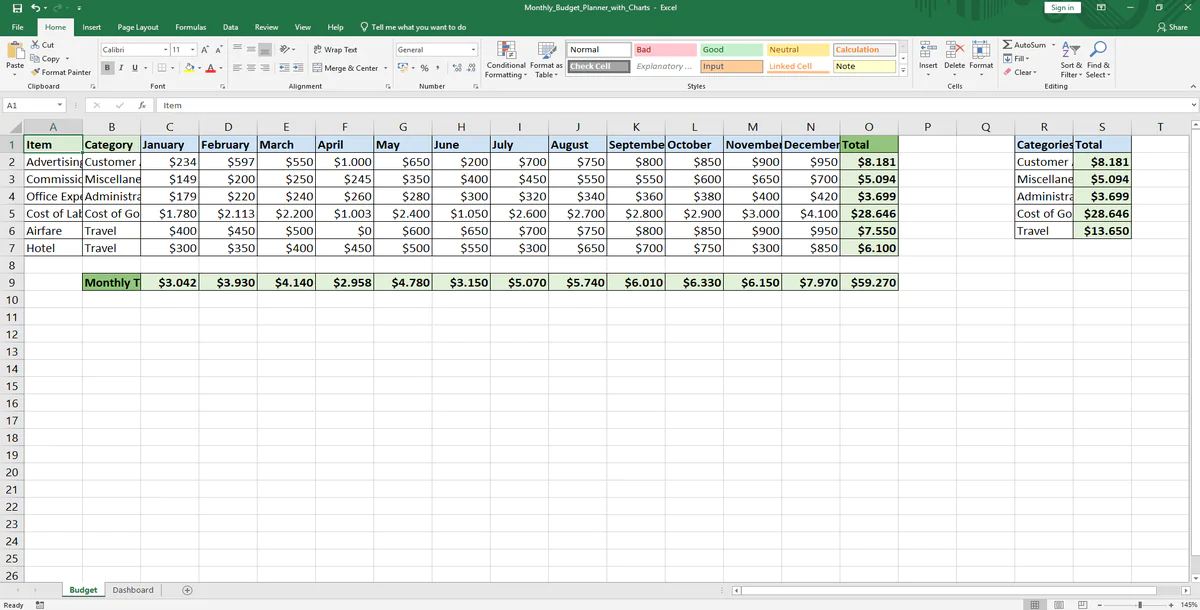Open the font name Calibri dropdown
The width and height of the screenshot is (1200, 610).
(x=166, y=49)
